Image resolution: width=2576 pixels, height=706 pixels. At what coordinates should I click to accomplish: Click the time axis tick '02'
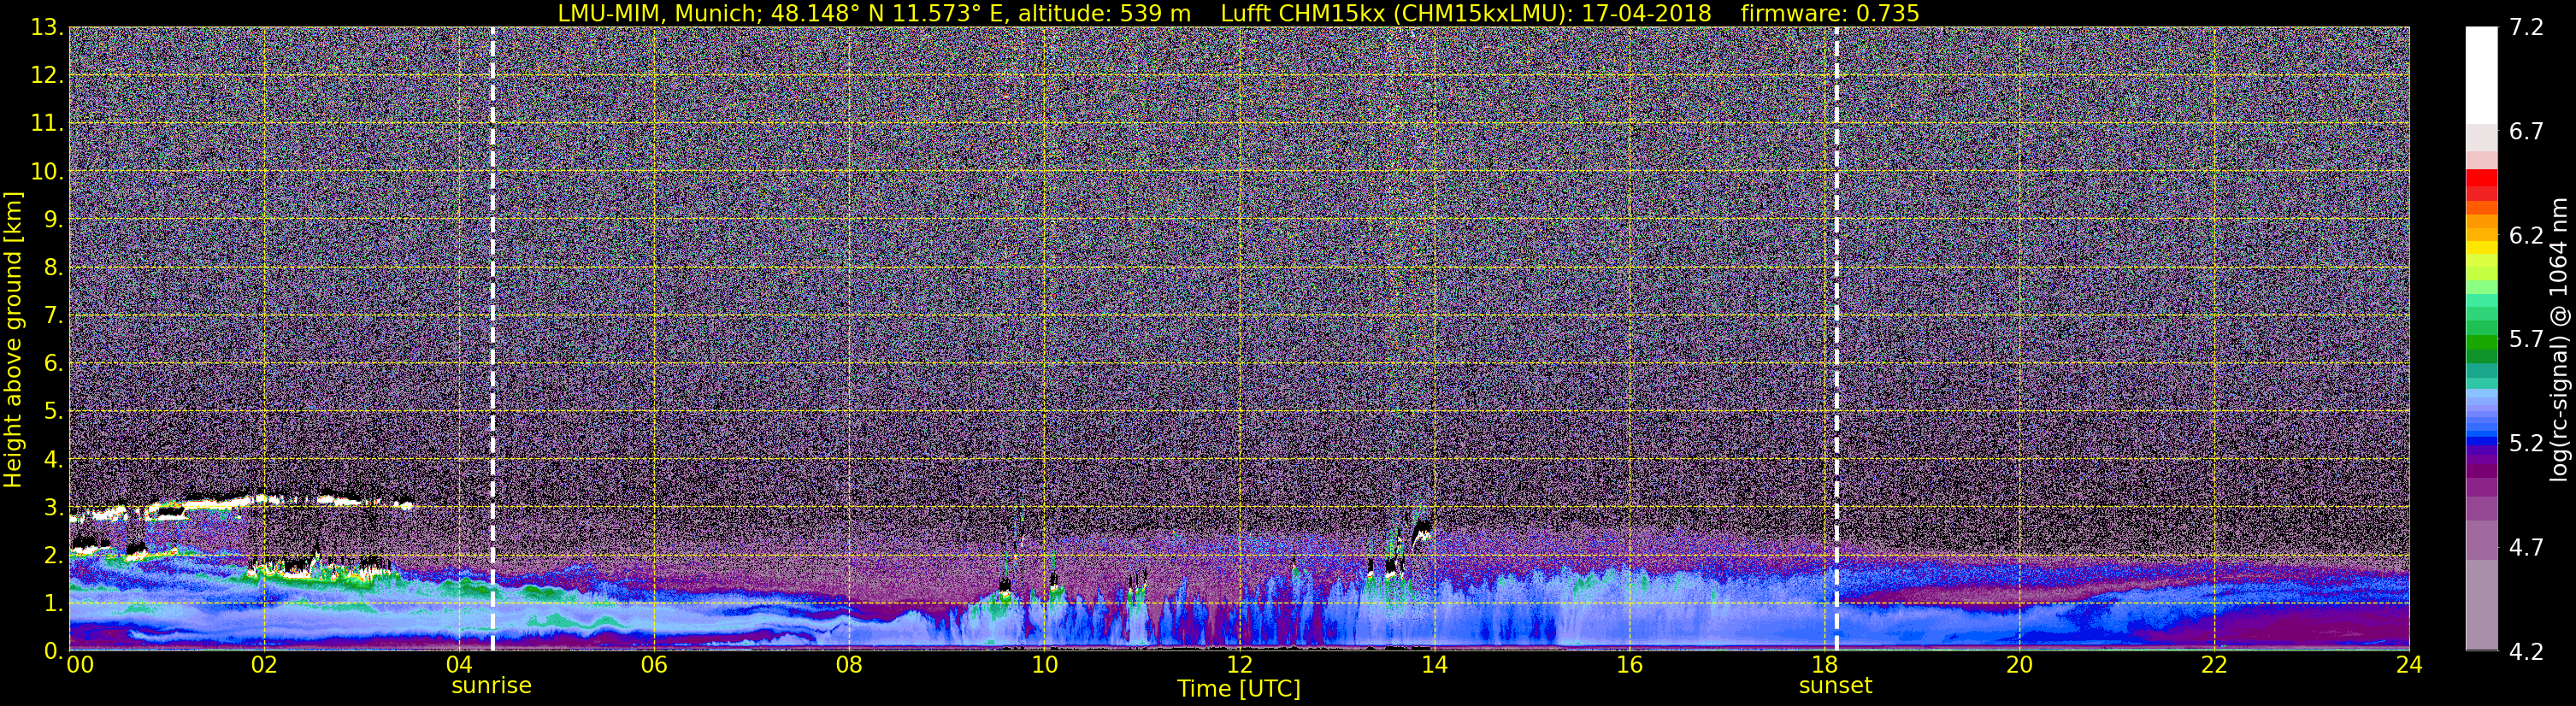coord(264,666)
